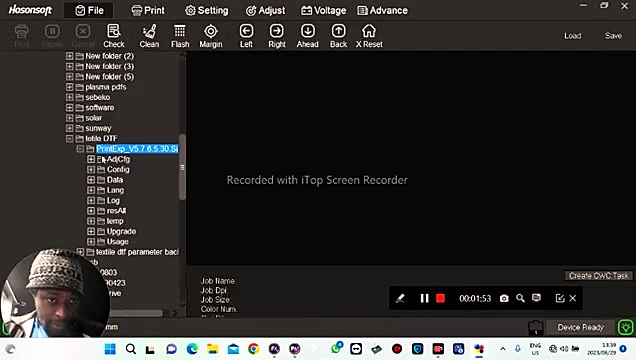Viewport: 636px width, 360px height.
Task: Switch to the Adjust tab
Action: [265, 11]
